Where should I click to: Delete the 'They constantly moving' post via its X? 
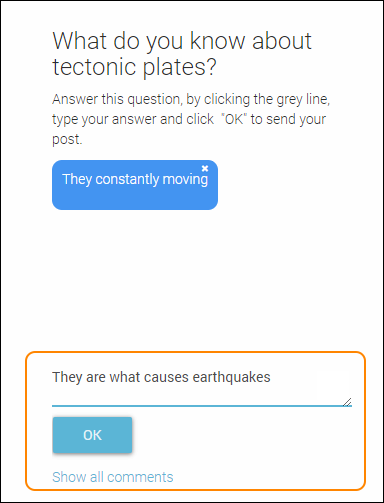205,168
